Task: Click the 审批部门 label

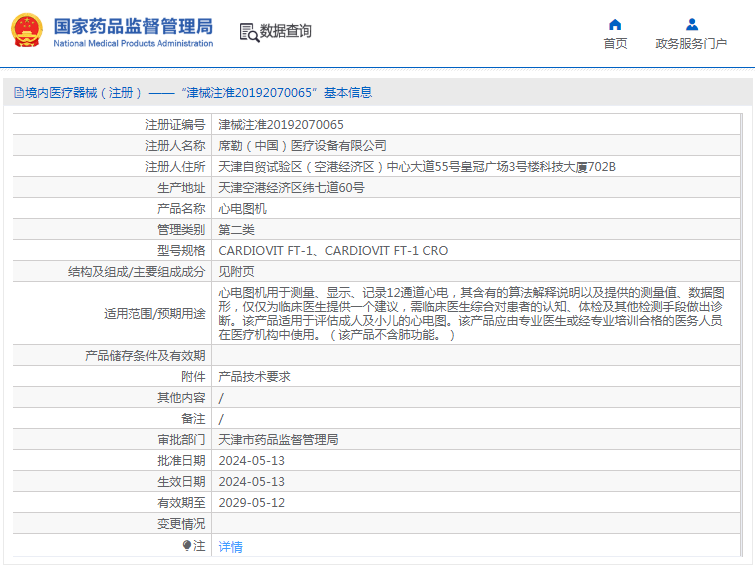Action: (181, 440)
